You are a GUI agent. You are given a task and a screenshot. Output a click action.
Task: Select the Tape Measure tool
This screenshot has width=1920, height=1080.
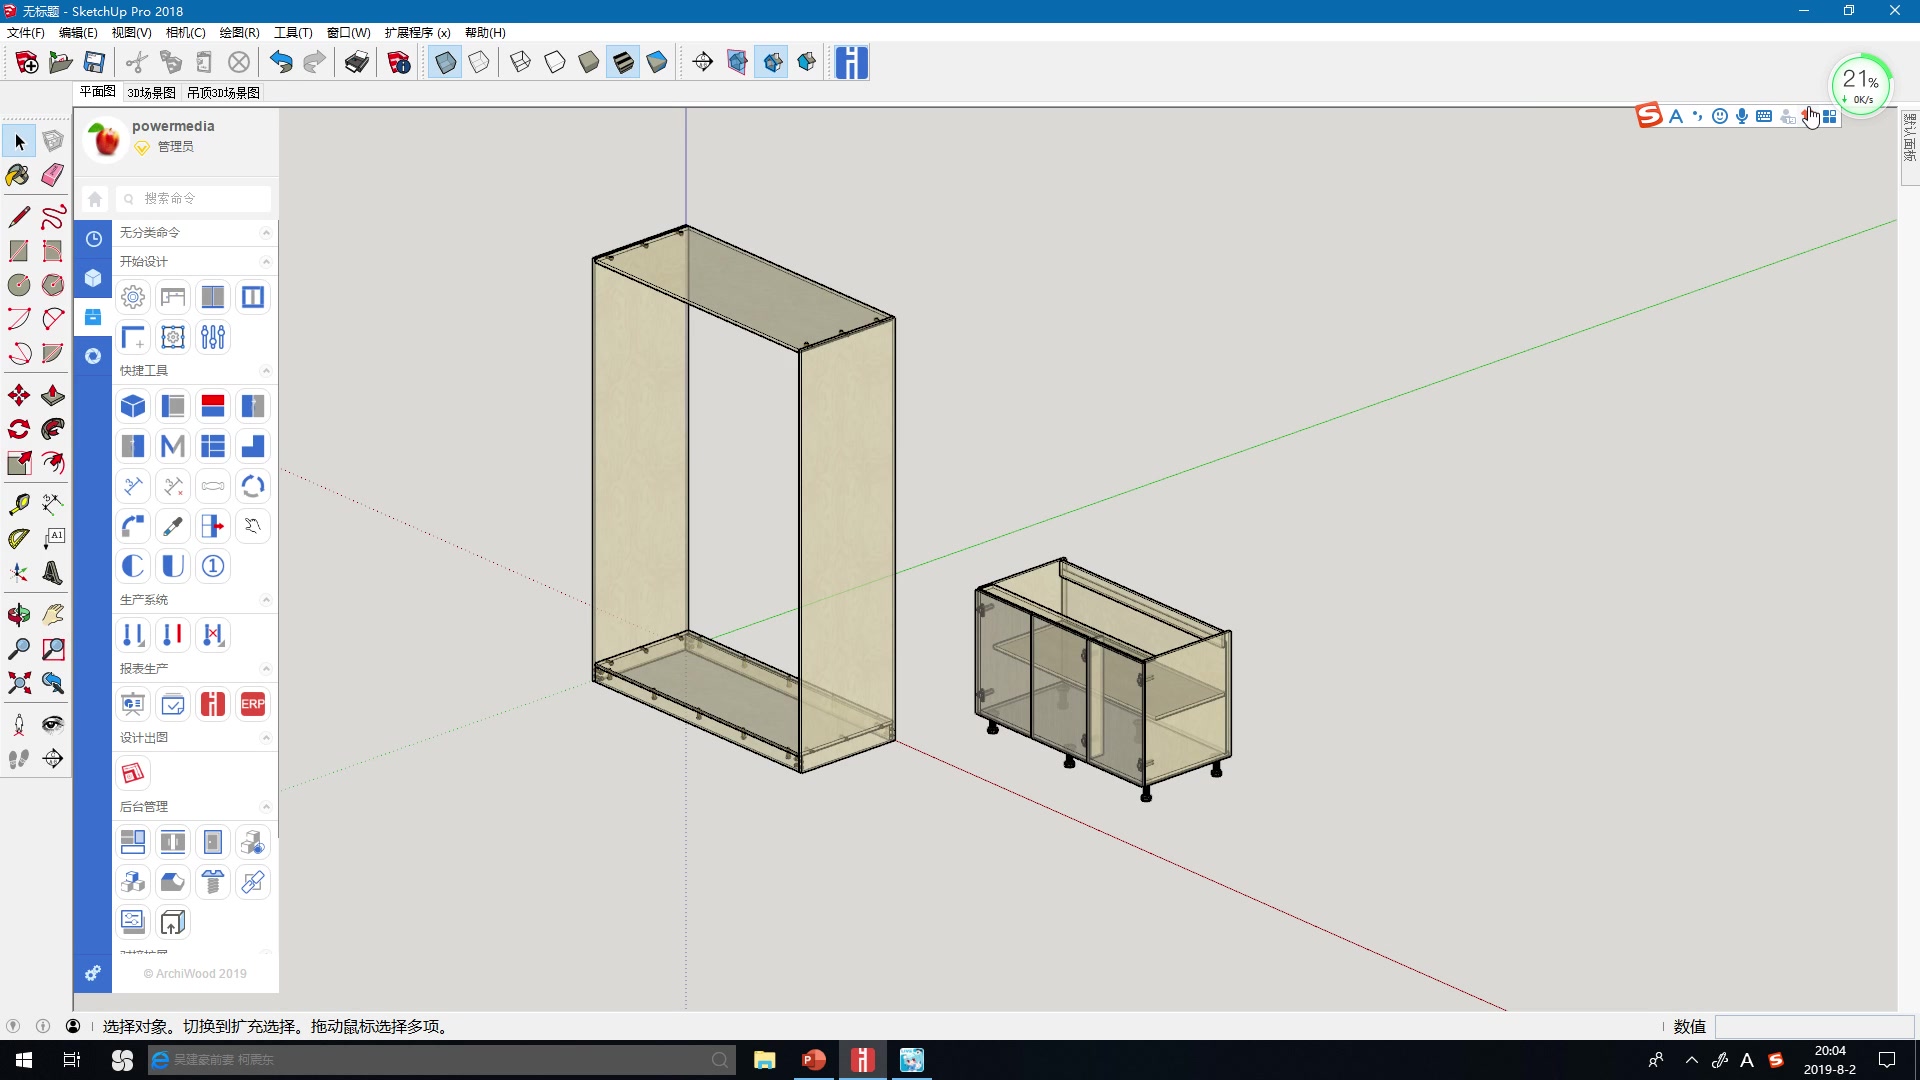click(x=18, y=504)
